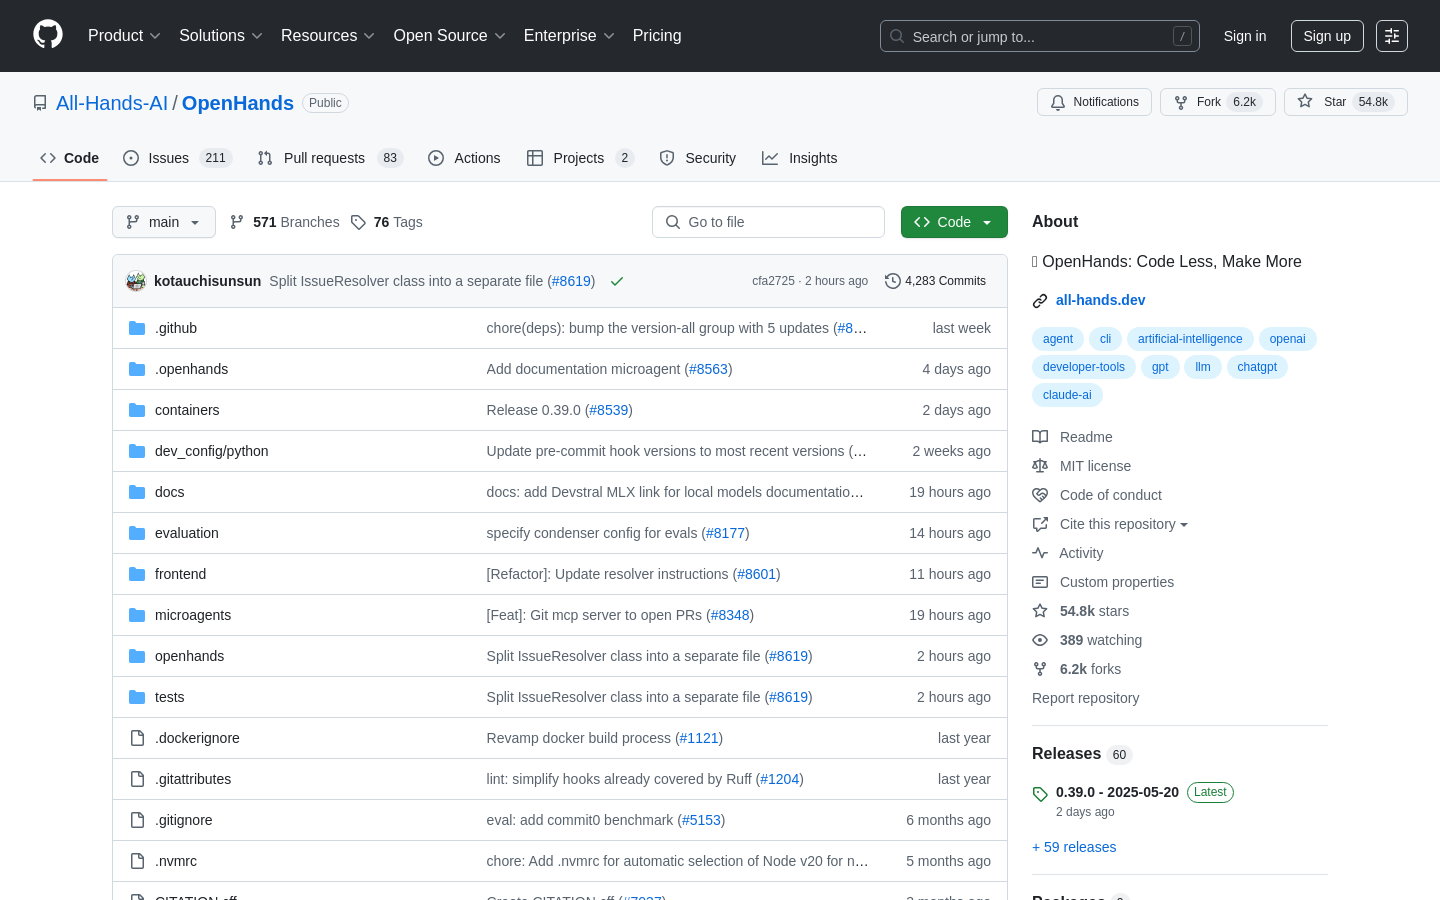Screen dimensions: 1440x900
Task: Open the Security tab
Action: (698, 158)
